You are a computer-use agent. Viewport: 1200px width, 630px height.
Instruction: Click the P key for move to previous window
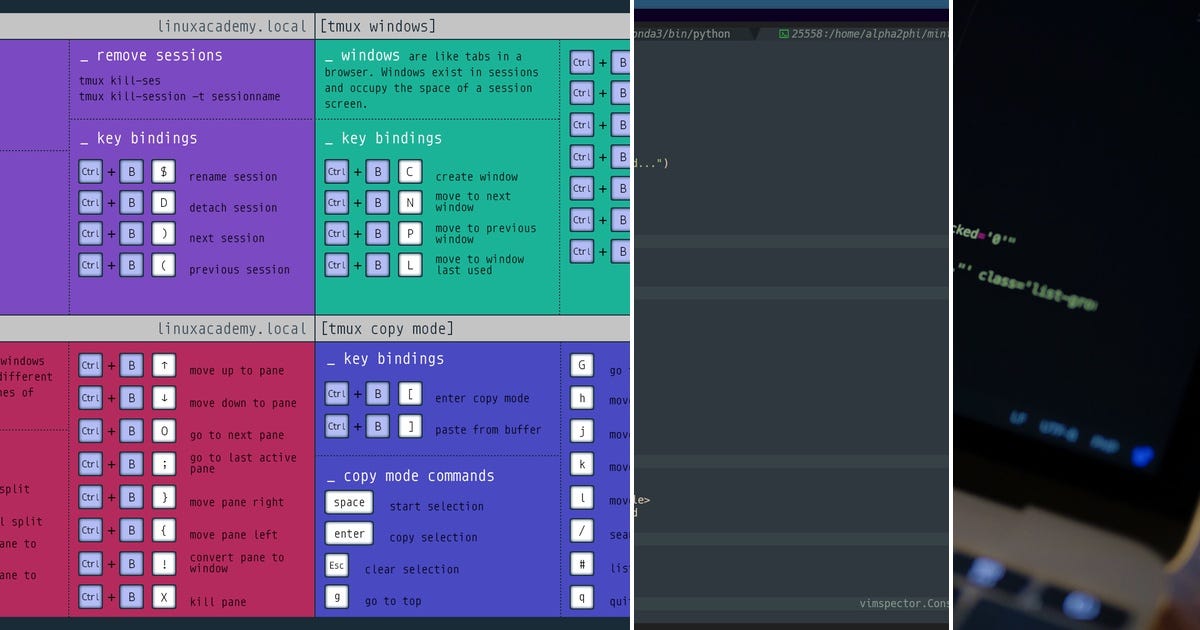410,233
